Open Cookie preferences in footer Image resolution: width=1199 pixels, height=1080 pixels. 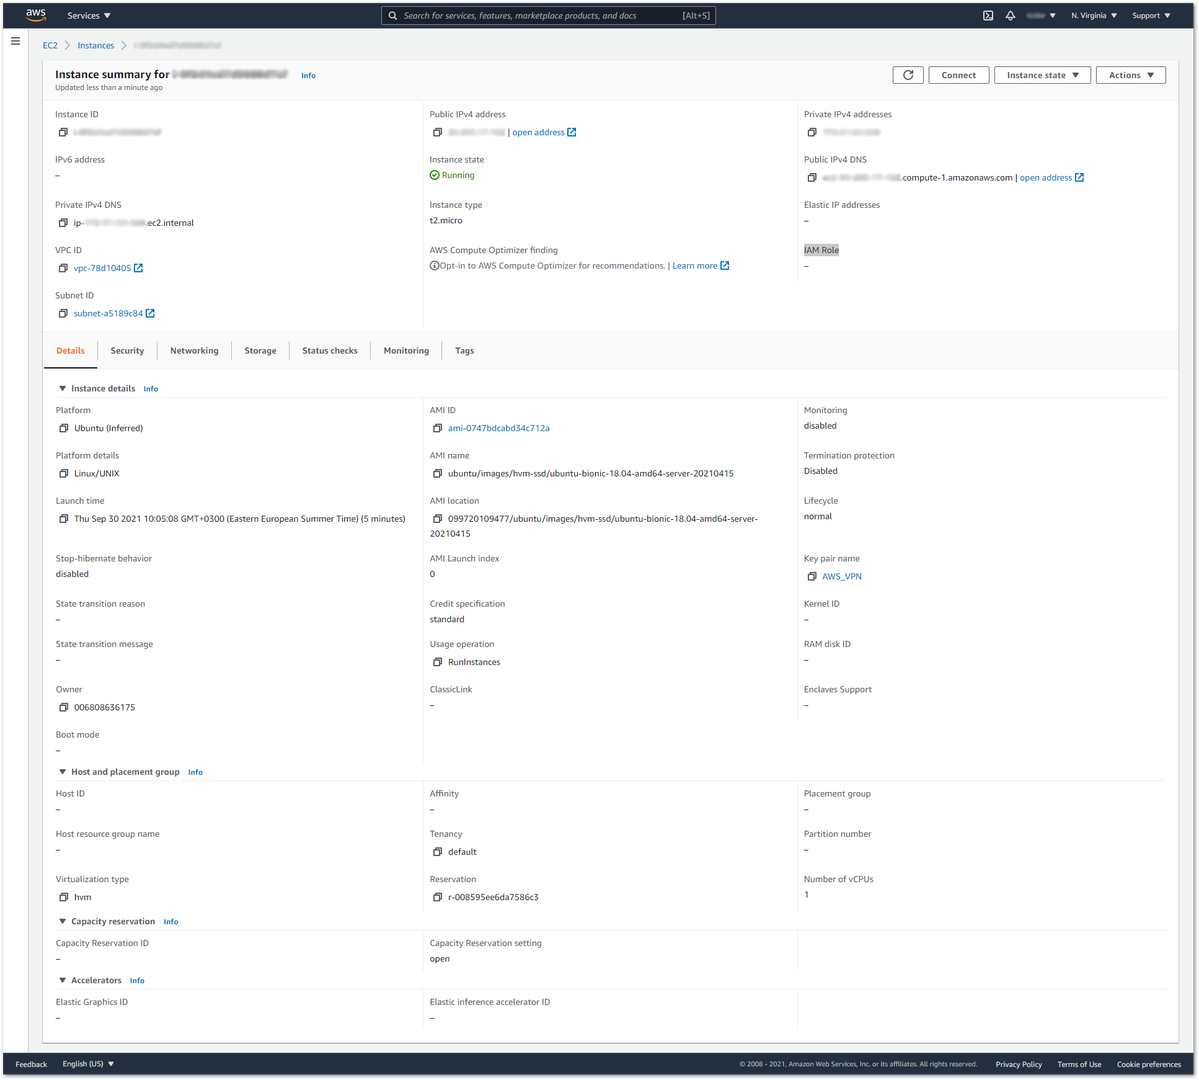[1149, 1064]
